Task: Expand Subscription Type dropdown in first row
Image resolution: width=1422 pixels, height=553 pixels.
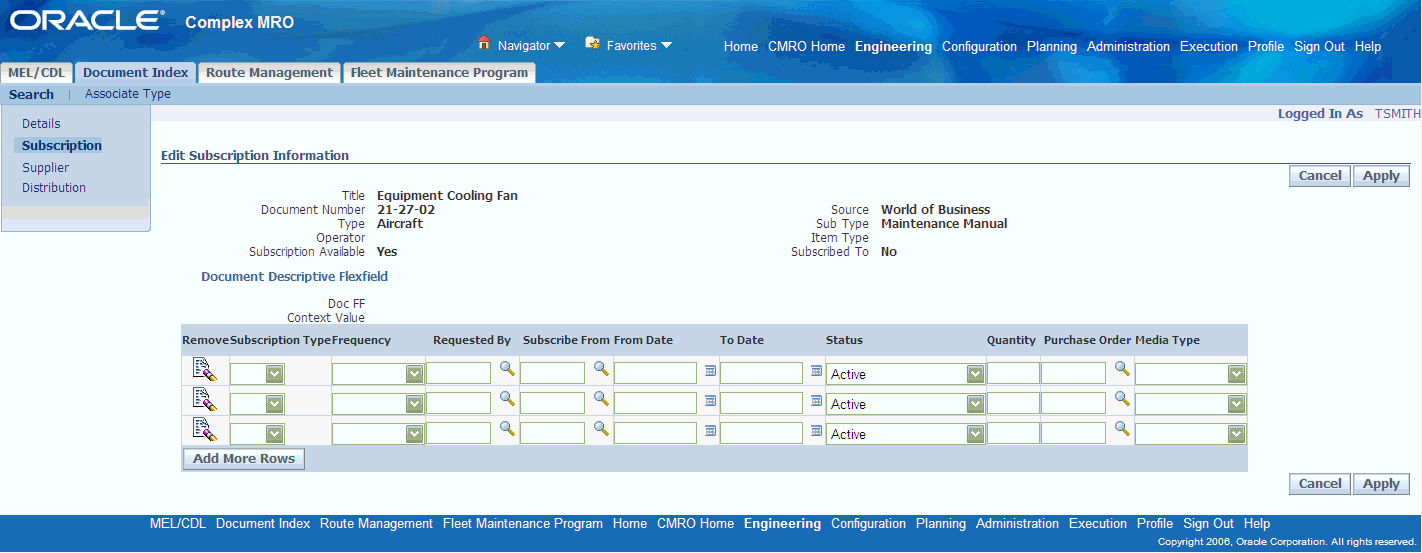Action: pyautogui.click(x=257, y=374)
